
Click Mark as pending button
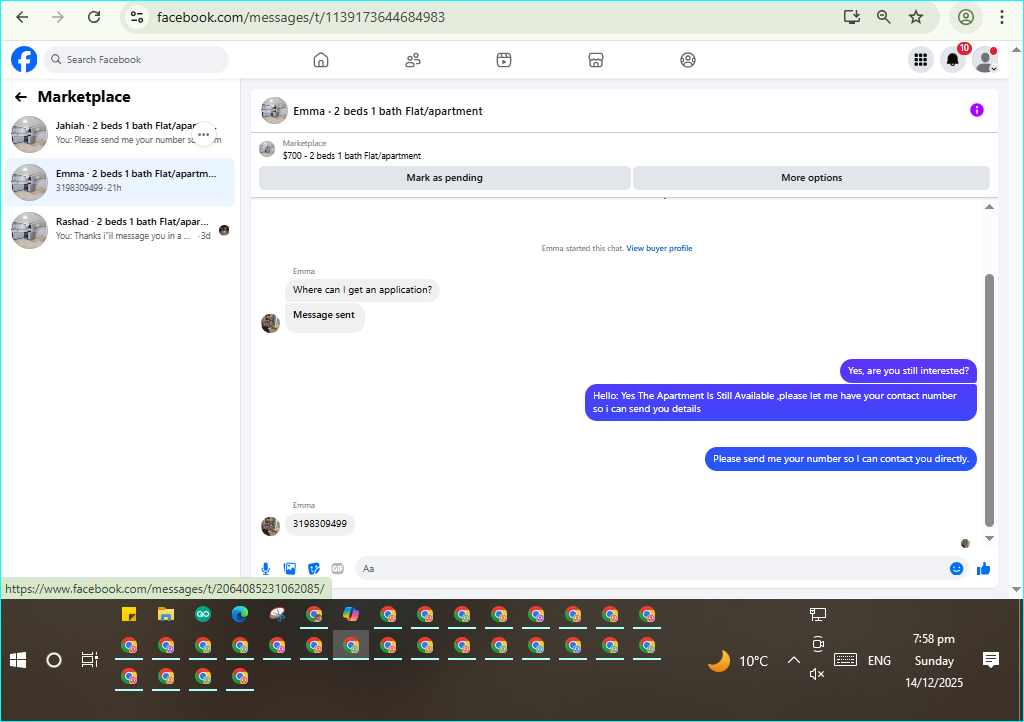[x=445, y=178]
